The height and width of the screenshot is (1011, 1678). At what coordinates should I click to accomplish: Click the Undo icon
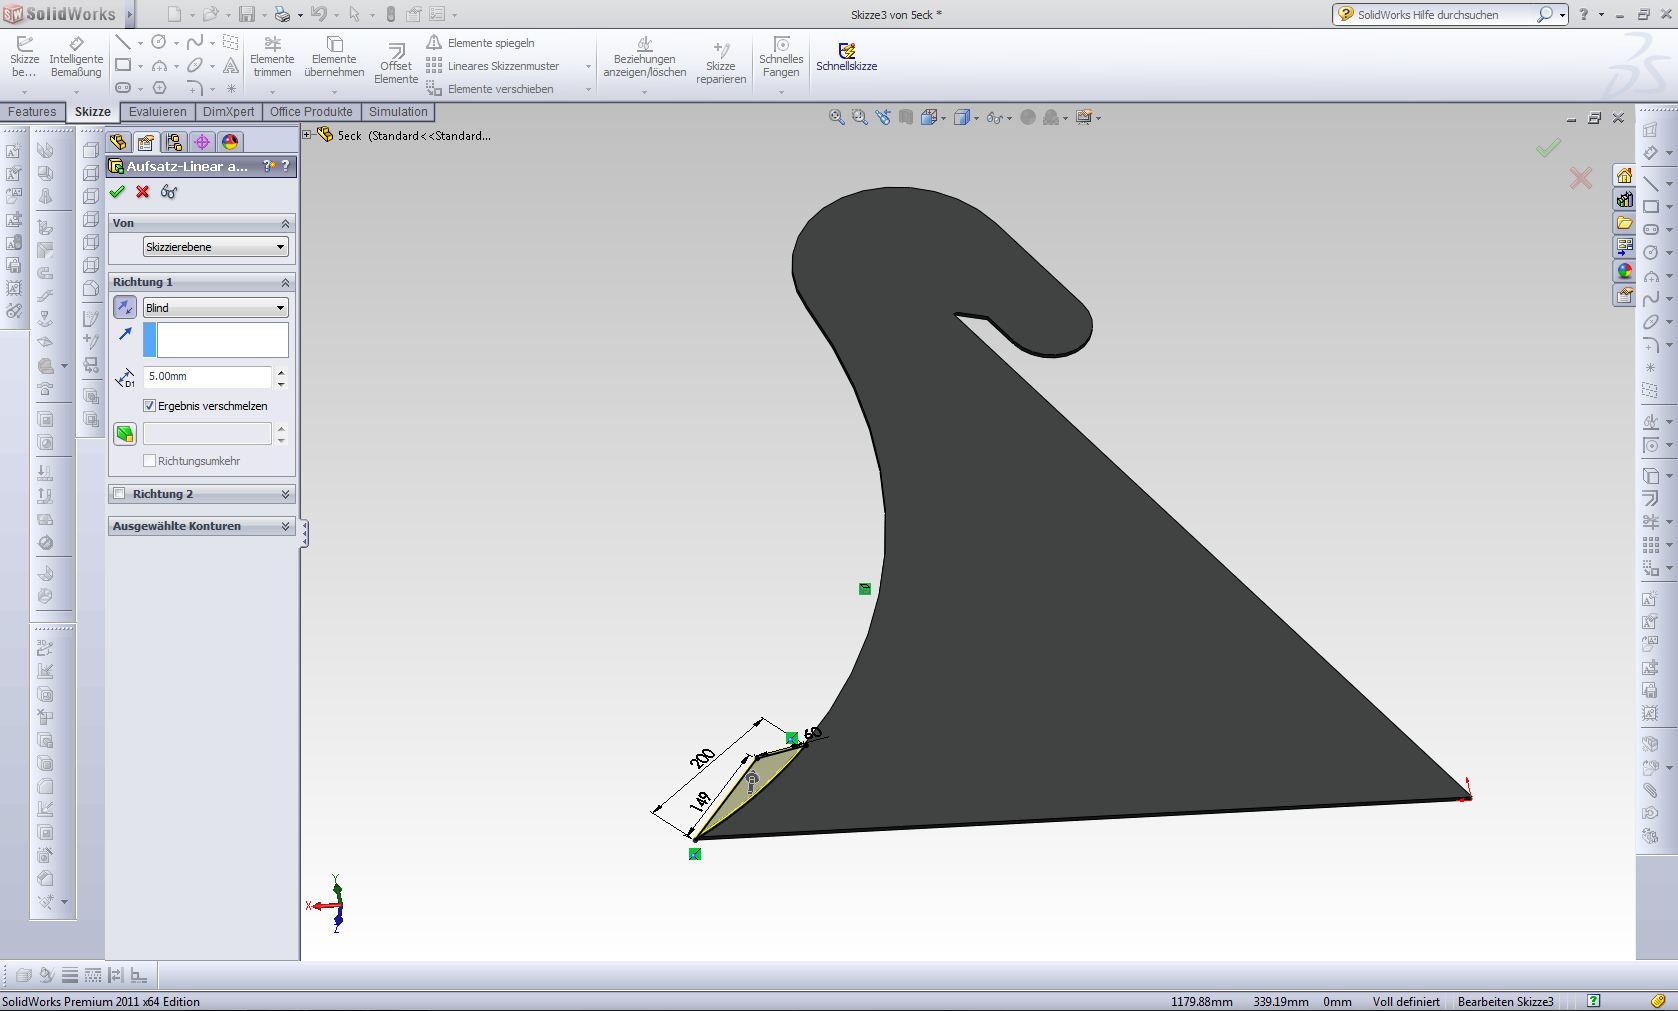(318, 14)
